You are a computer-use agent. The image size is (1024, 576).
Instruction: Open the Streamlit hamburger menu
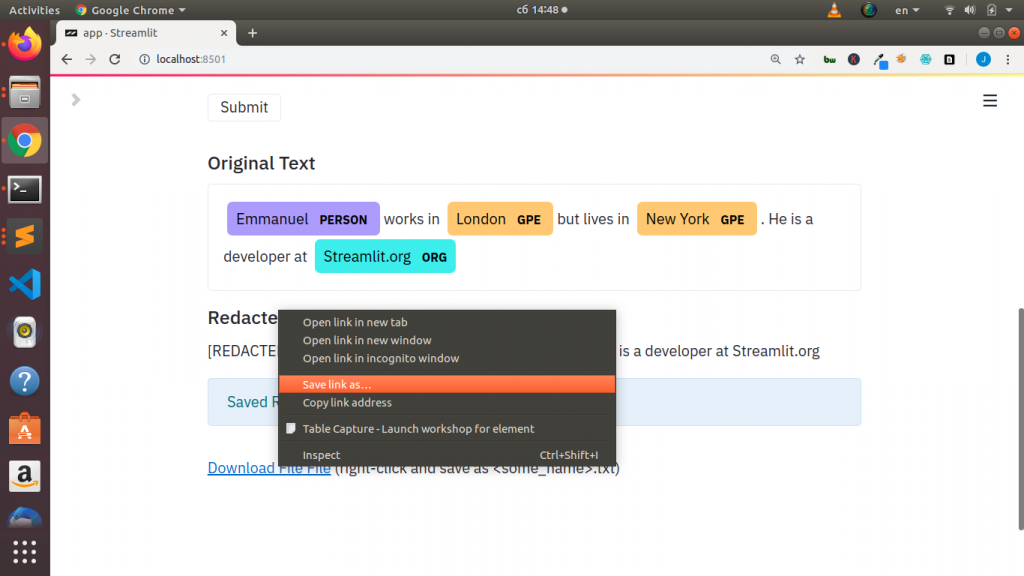(x=990, y=100)
